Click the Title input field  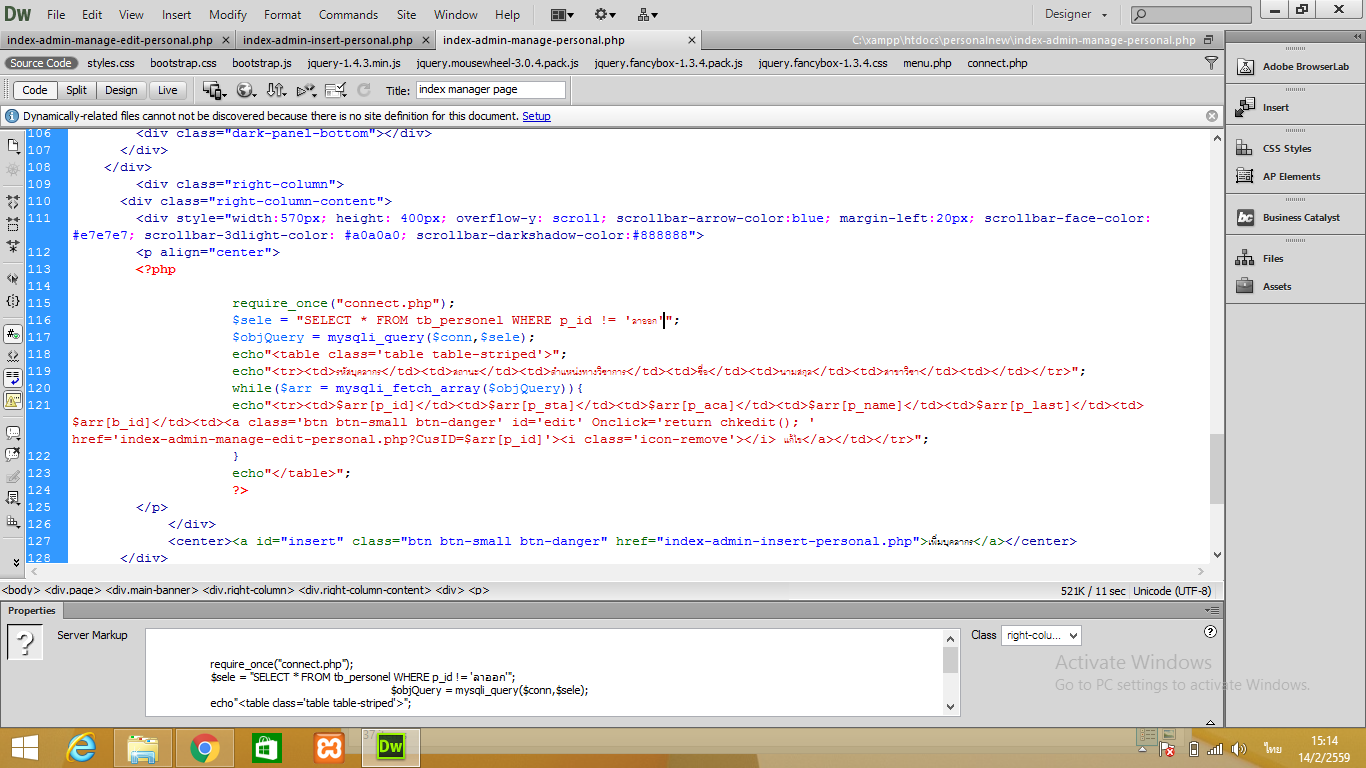[490, 90]
